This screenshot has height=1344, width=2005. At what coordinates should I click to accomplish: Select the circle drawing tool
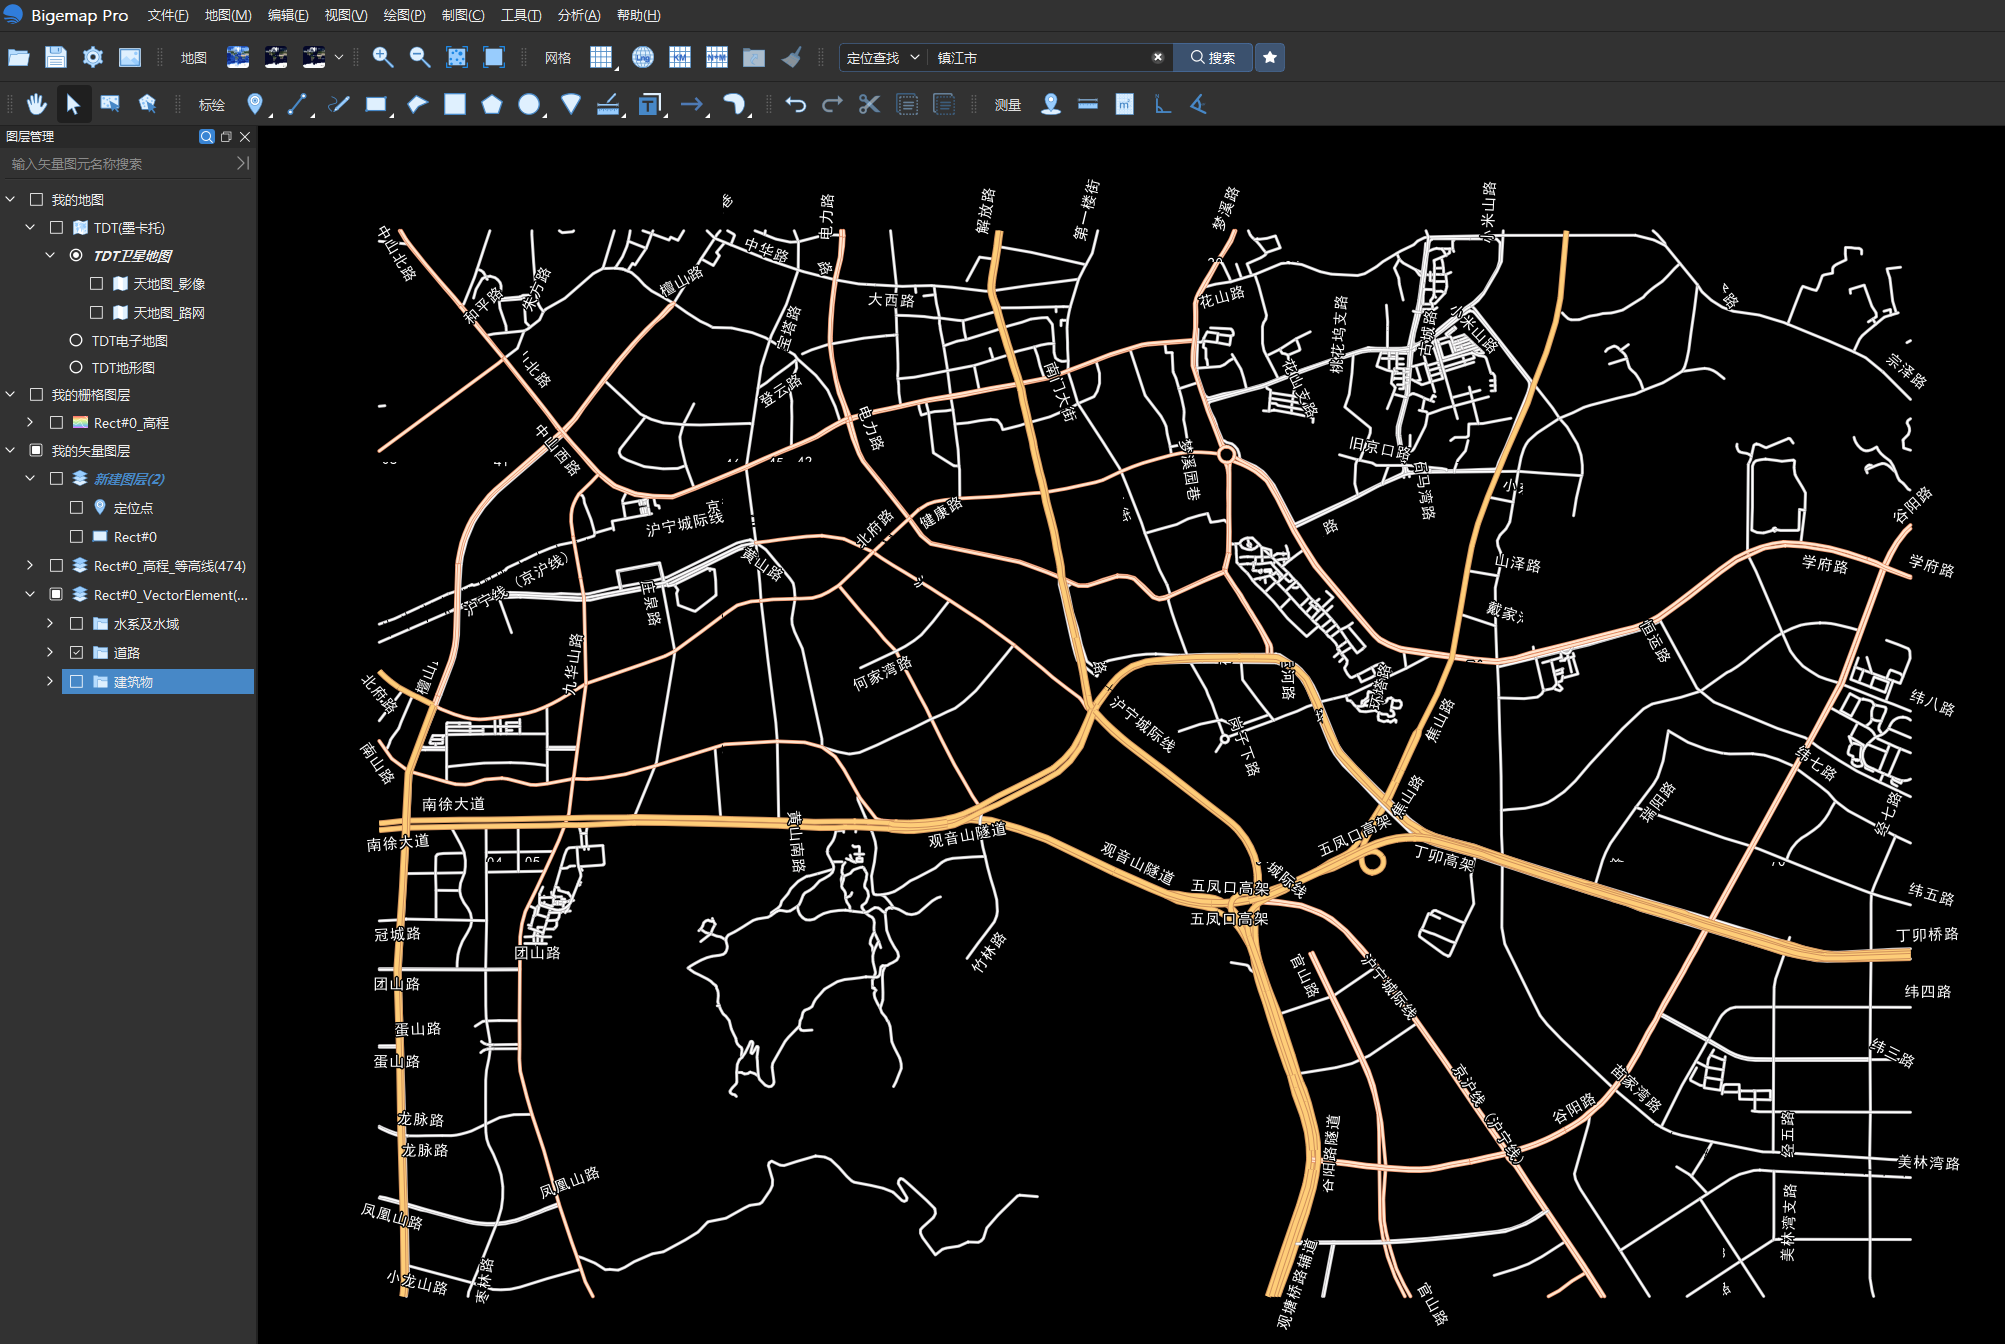[528, 104]
